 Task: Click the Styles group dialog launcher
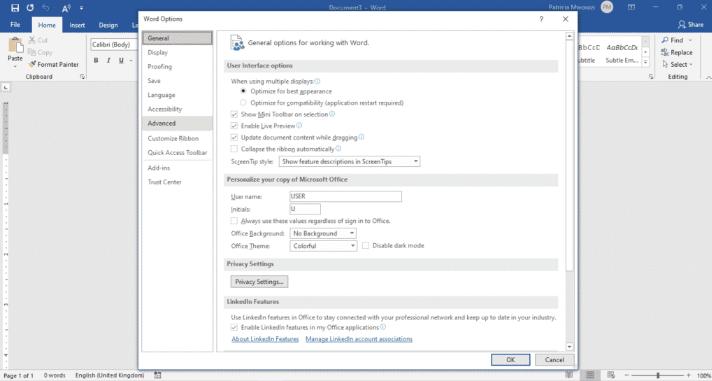pos(651,77)
